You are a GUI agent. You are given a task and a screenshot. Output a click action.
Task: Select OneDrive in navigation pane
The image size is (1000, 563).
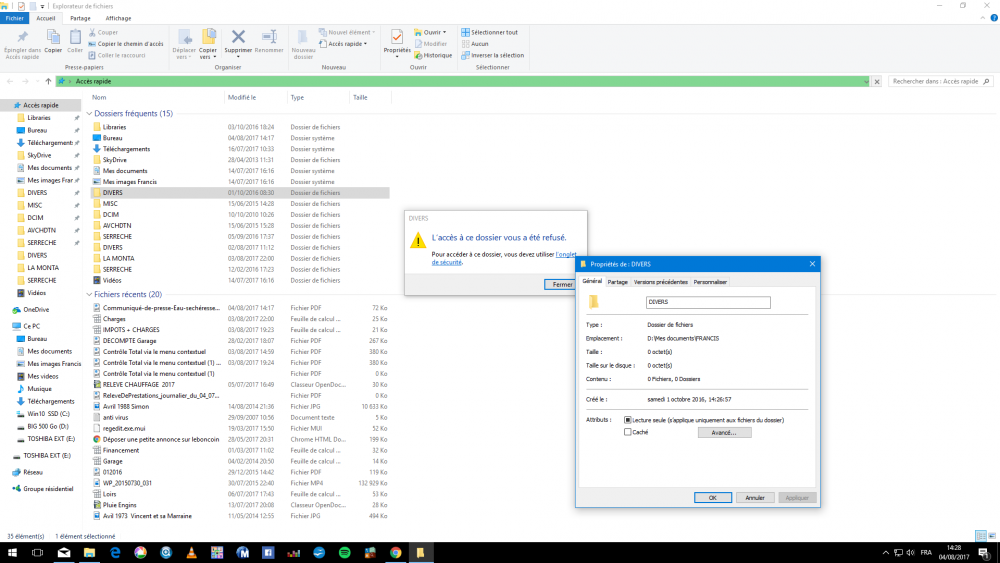(x=36, y=310)
